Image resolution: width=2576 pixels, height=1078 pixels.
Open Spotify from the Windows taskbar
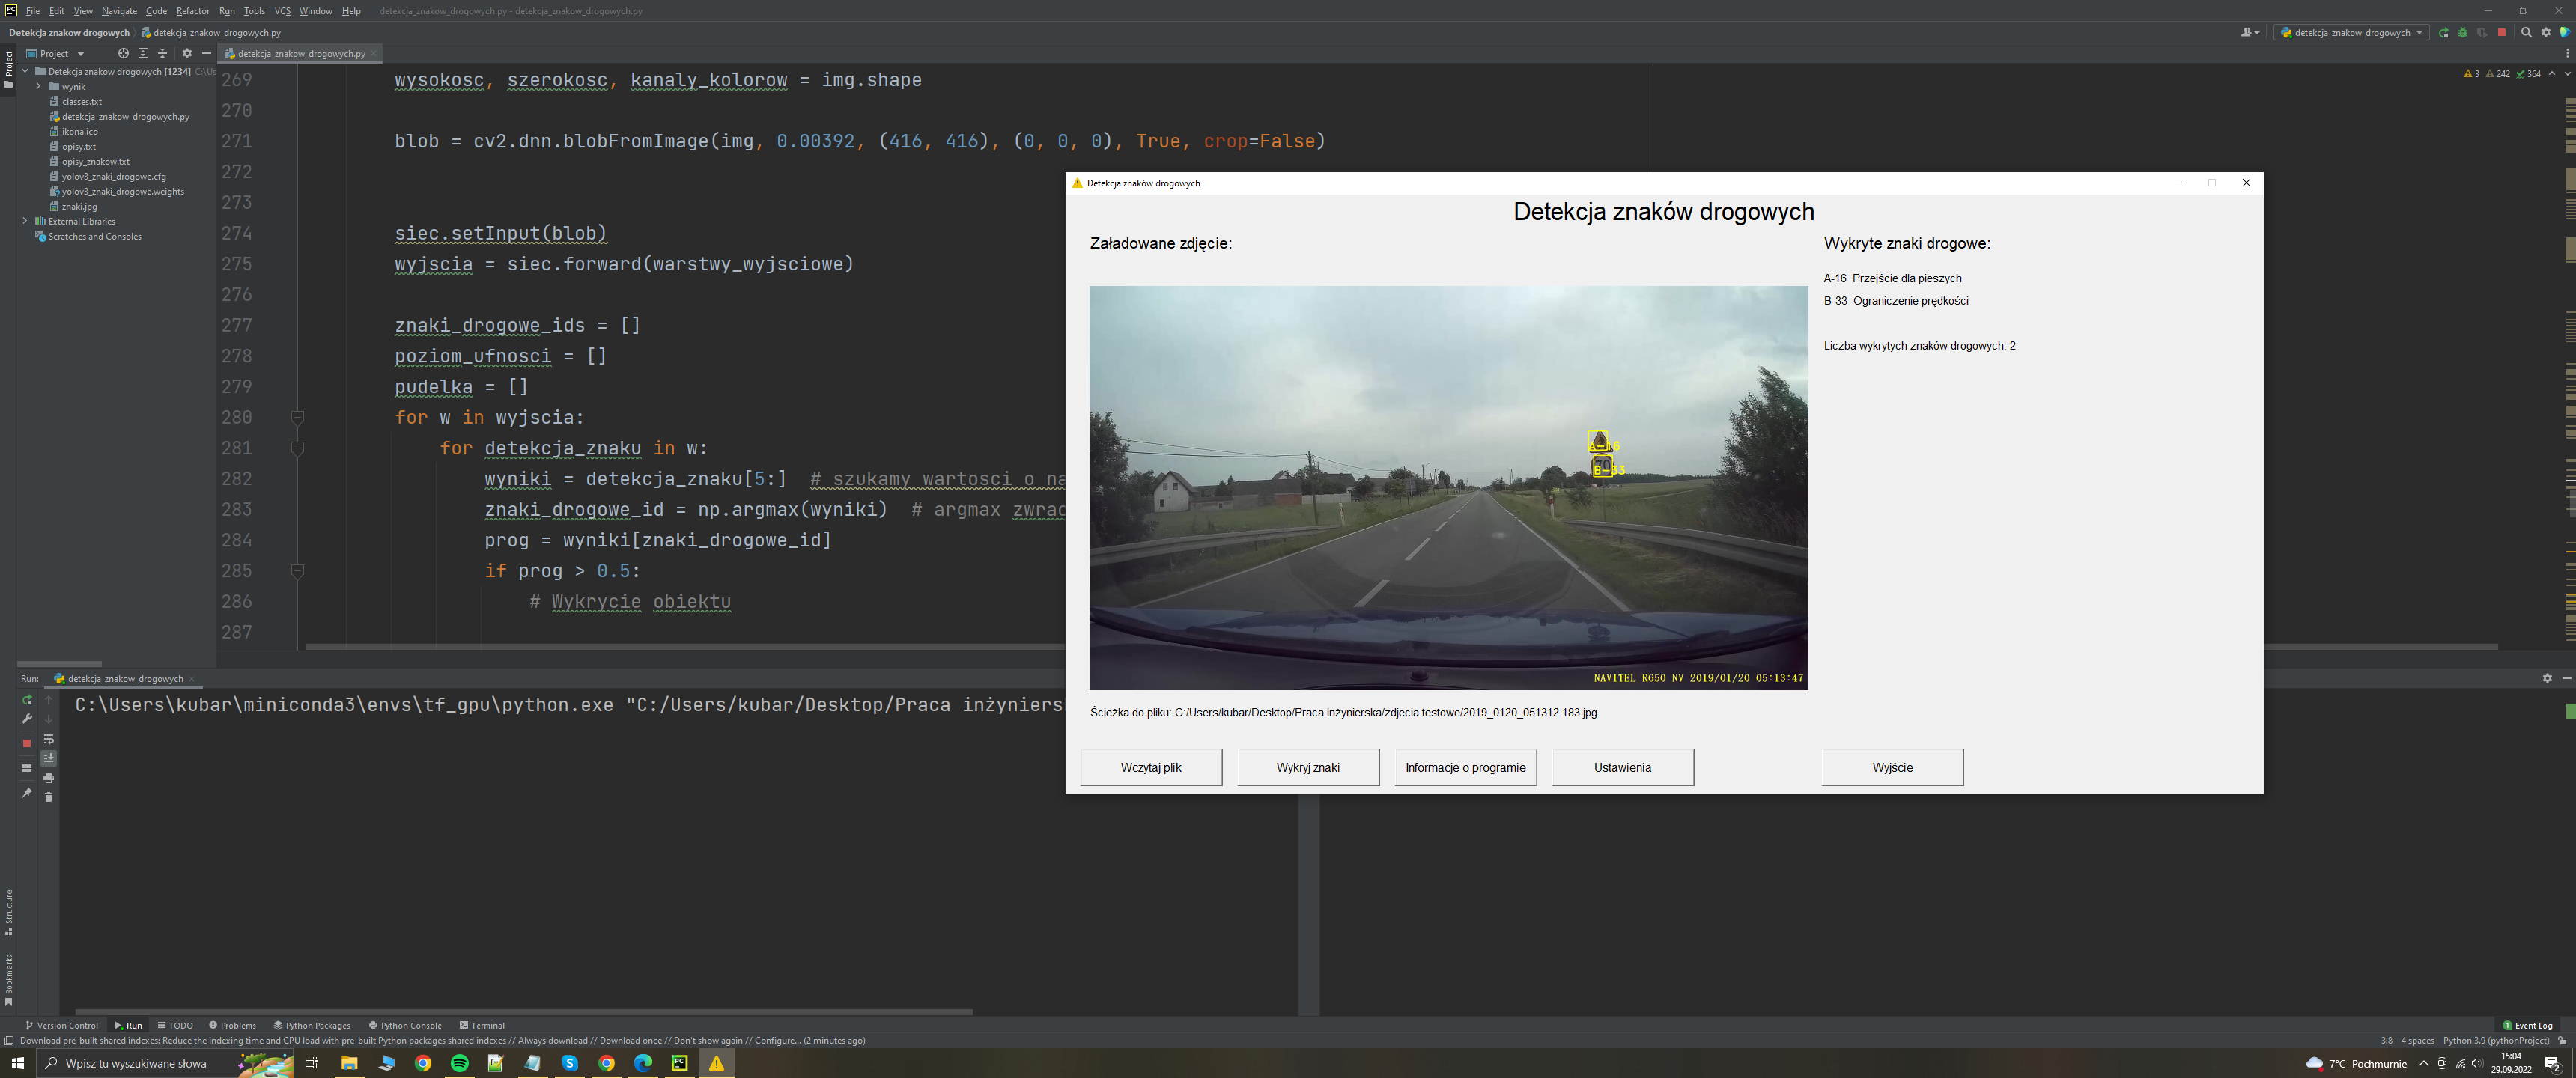click(459, 1063)
